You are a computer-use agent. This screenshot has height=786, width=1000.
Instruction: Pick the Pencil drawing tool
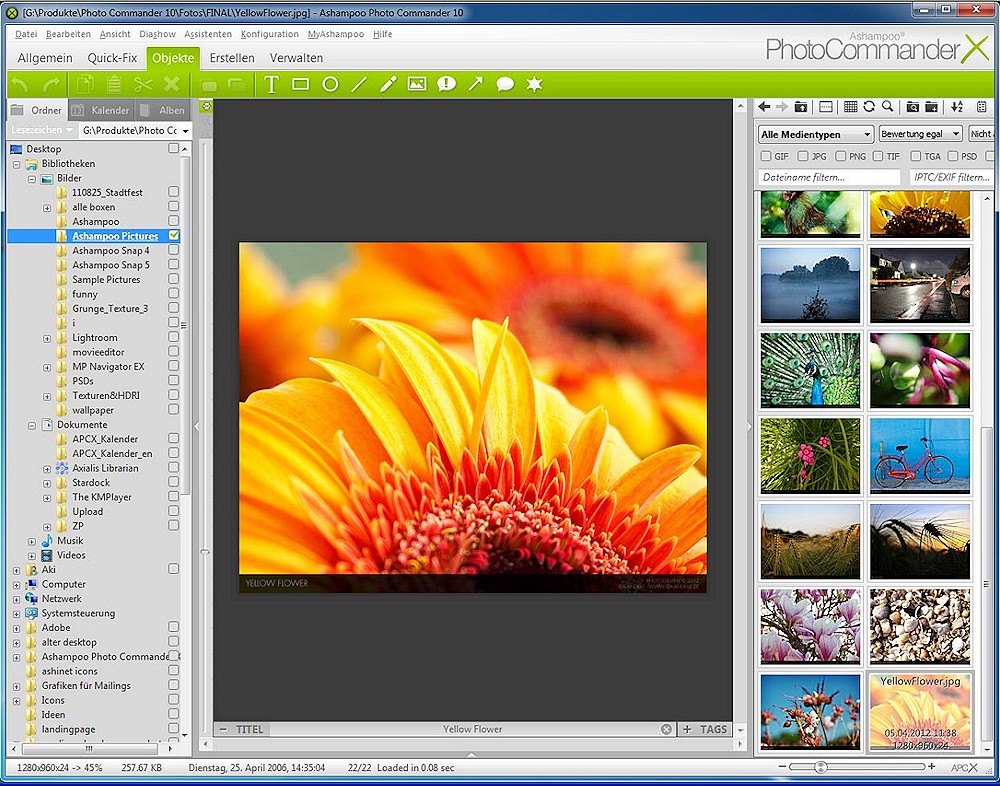coord(388,85)
